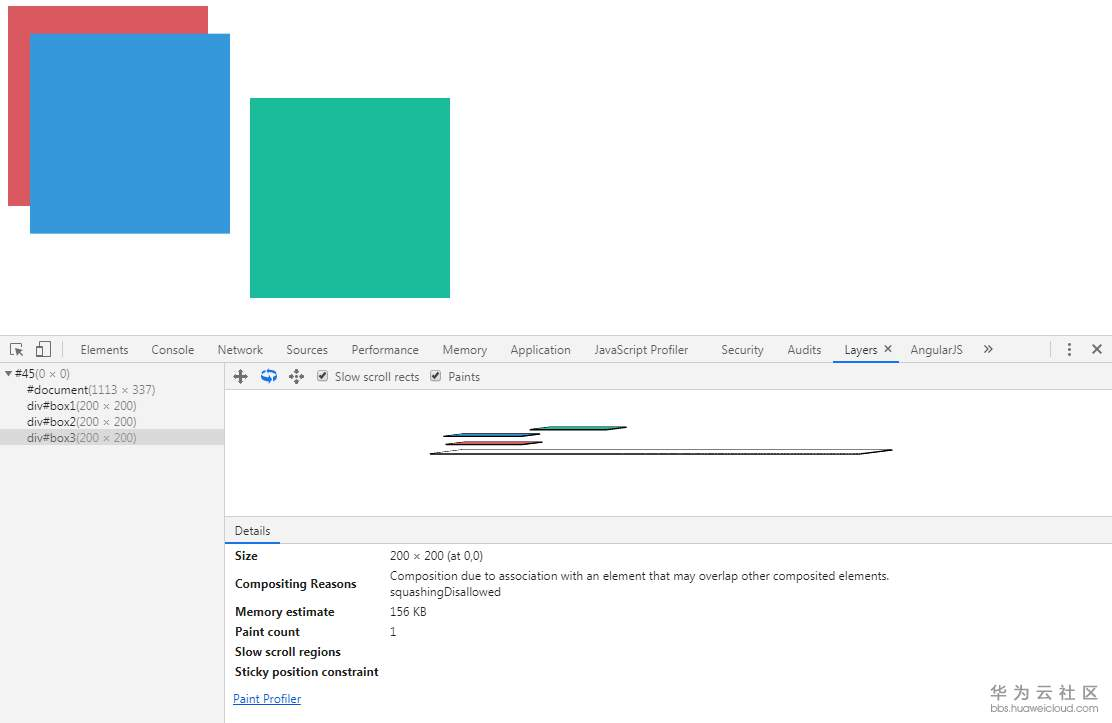Toggle the Slow scroll rects checkbox
Screen dimensions: 1112x723
coord(323,376)
